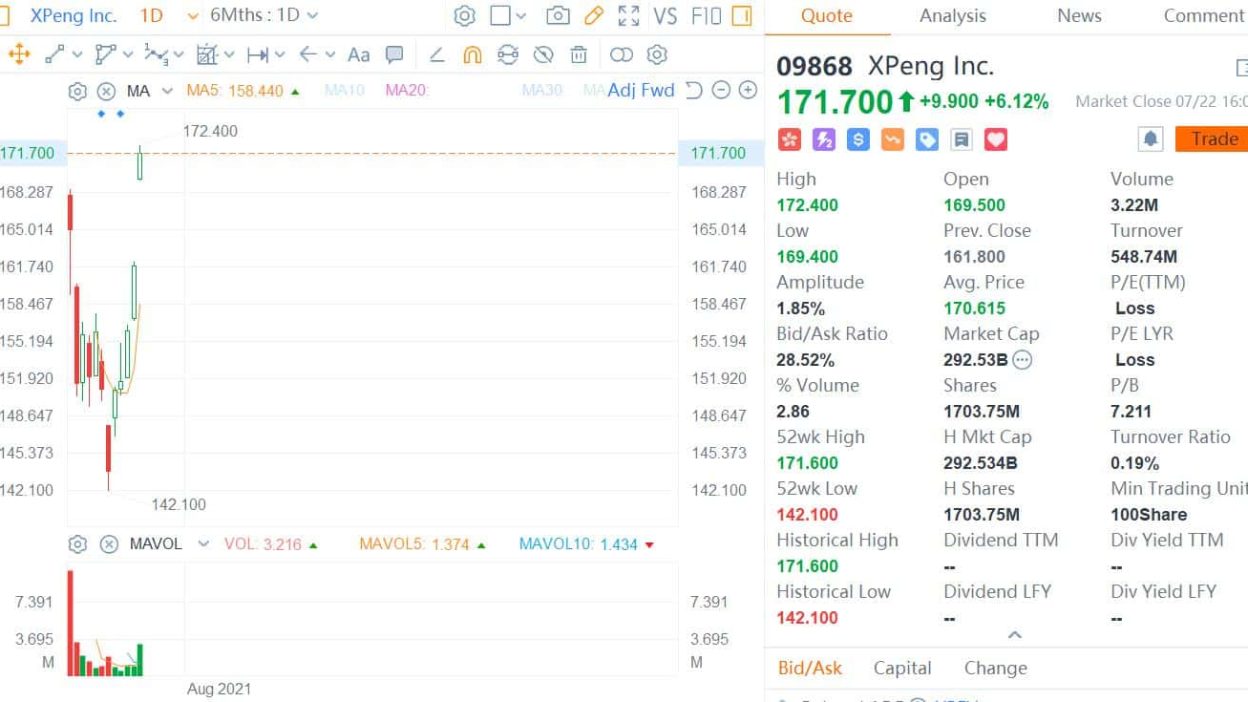Switch to the Comment tab
Screen dimensions: 1248x702
click(1204, 16)
